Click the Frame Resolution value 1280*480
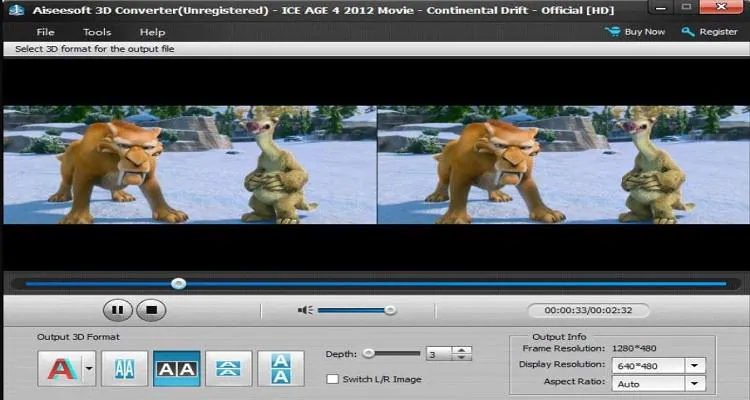Viewport: 750px width, 400px height. pyautogui.click(x=634, y=348)
